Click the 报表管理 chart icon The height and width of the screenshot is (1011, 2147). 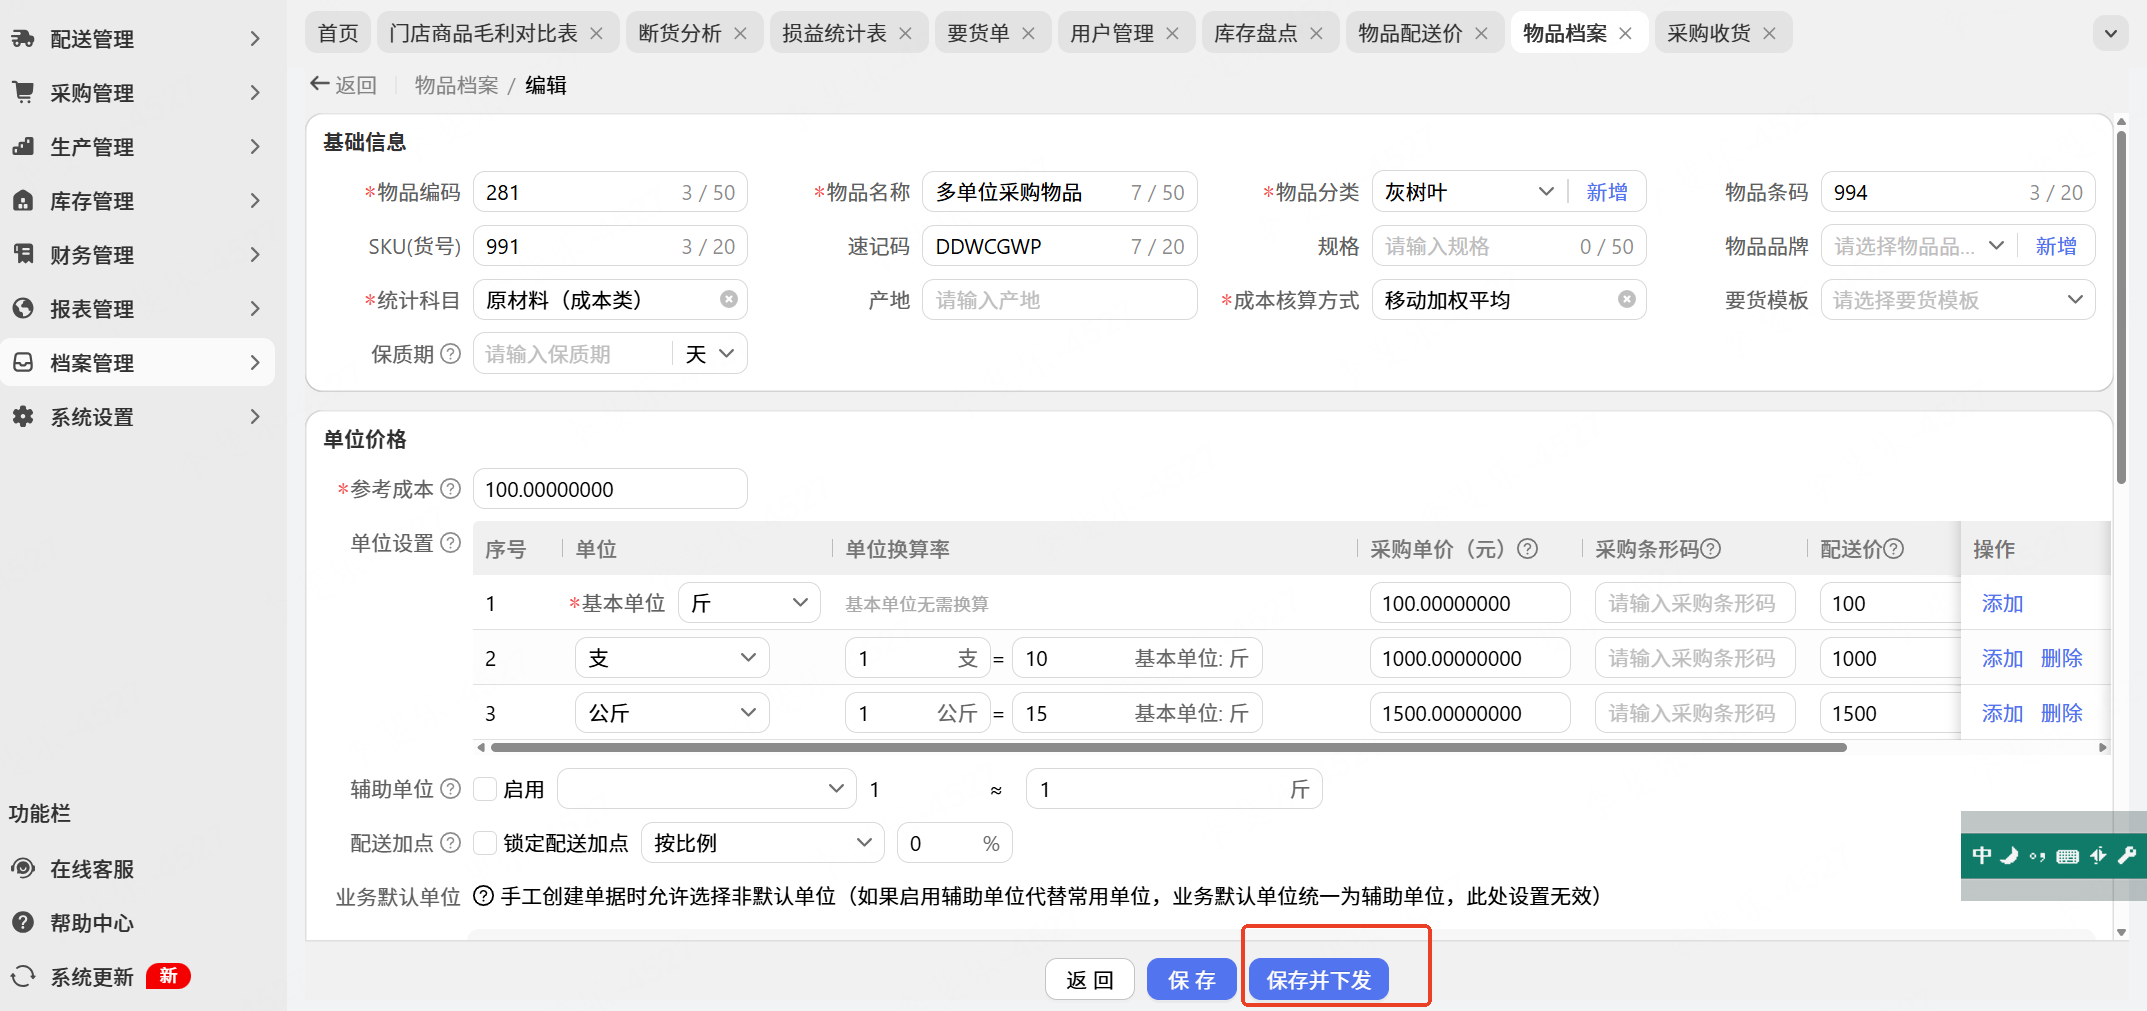(23, 309)
